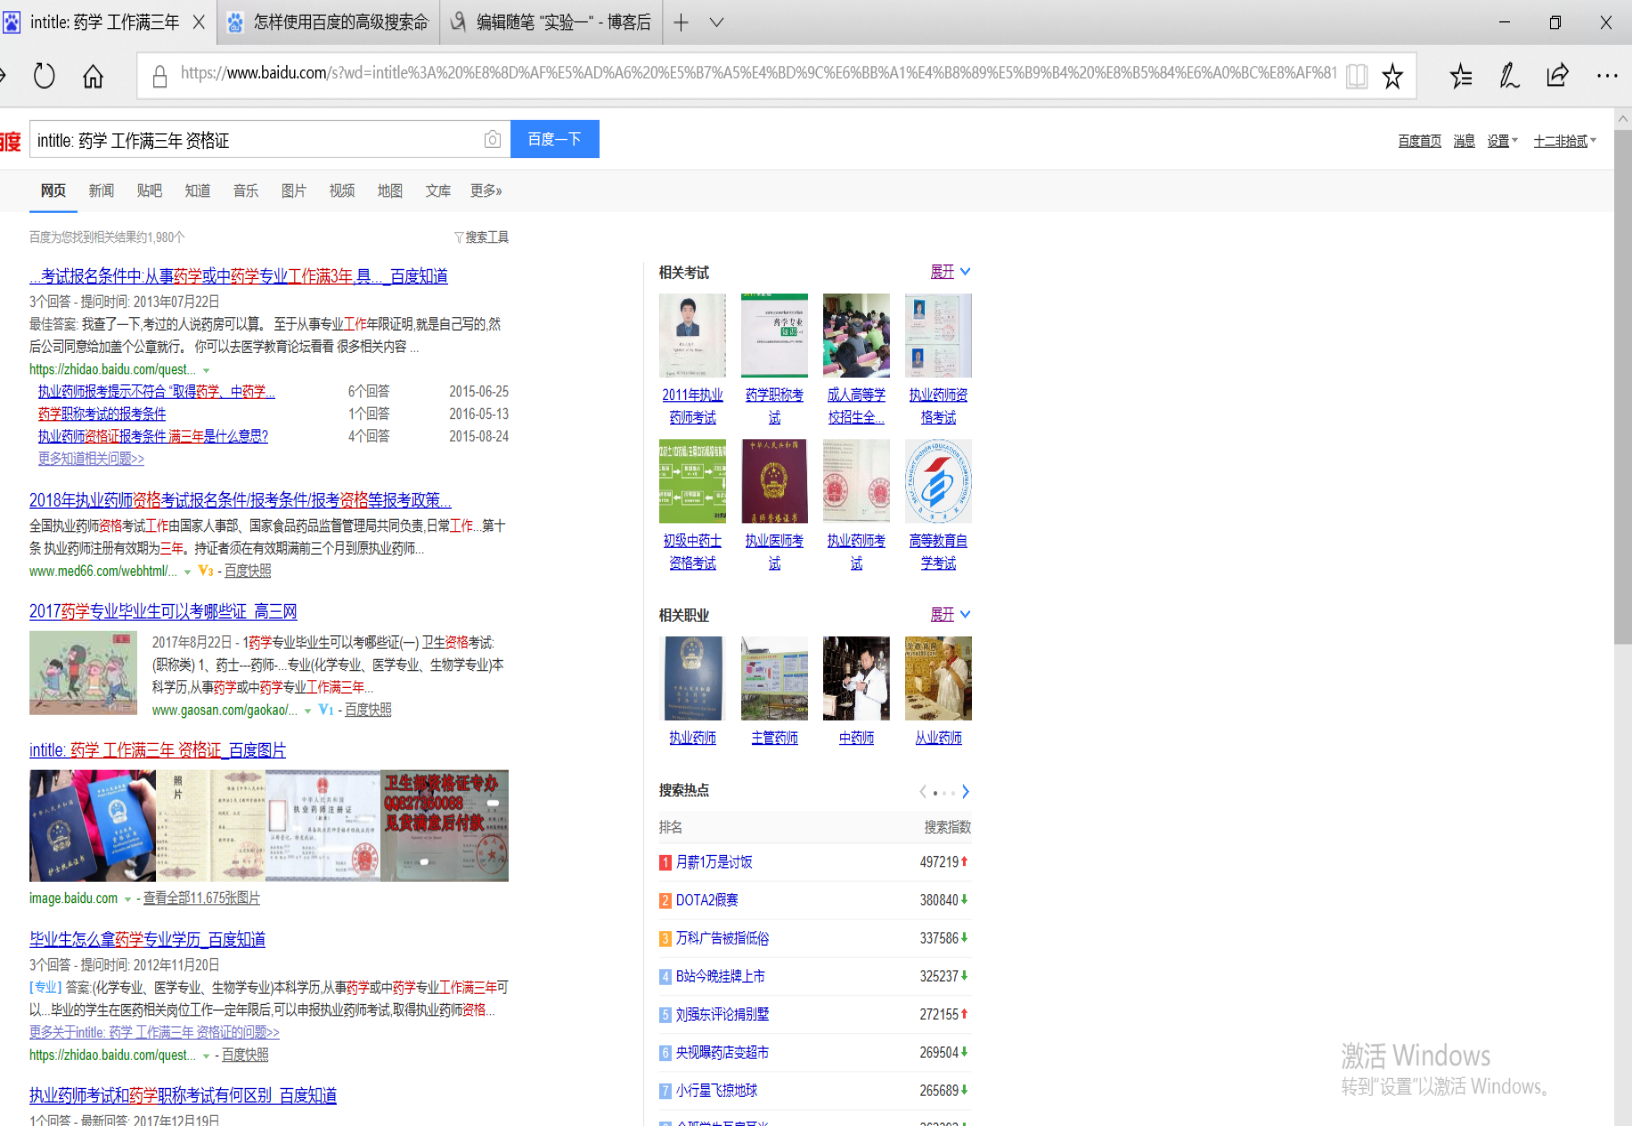Open 2018年执业药师资格考试报名条件 result
Viewport: 1633px width, 1126px height.
click(x=240, y=500)
